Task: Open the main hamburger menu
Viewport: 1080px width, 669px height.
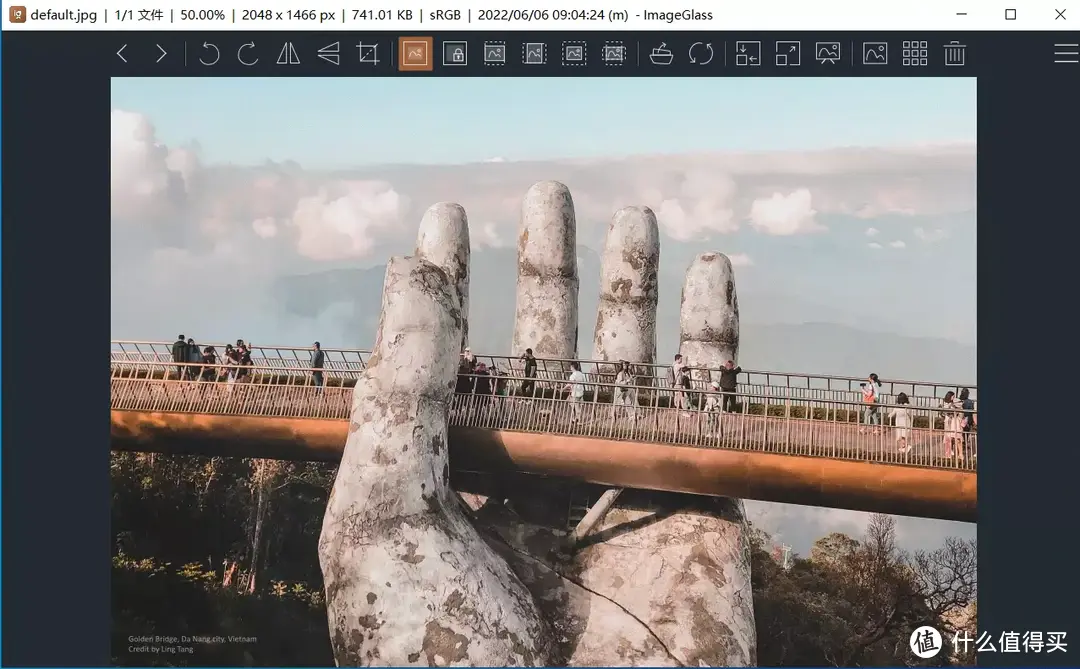Action: point(1066,54)
